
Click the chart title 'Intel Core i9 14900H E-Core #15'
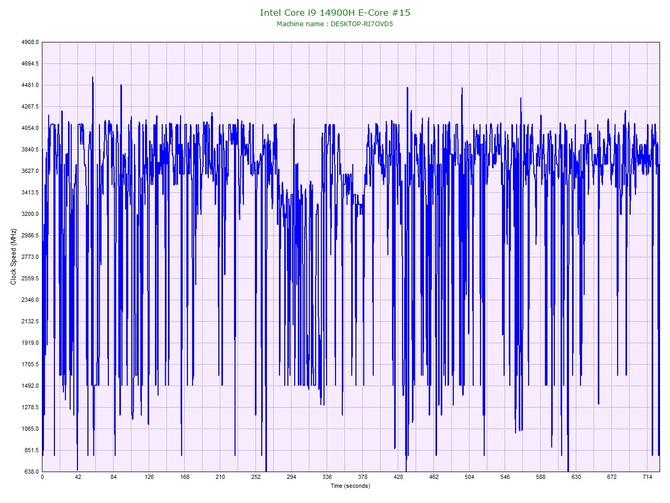coord(335,13)
